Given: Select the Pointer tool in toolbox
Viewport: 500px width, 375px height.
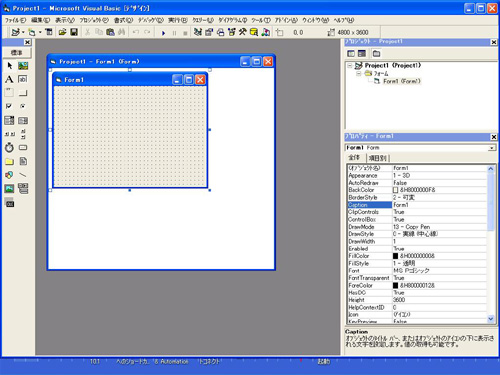Looking at the screenshot, I should click(9, 66).
